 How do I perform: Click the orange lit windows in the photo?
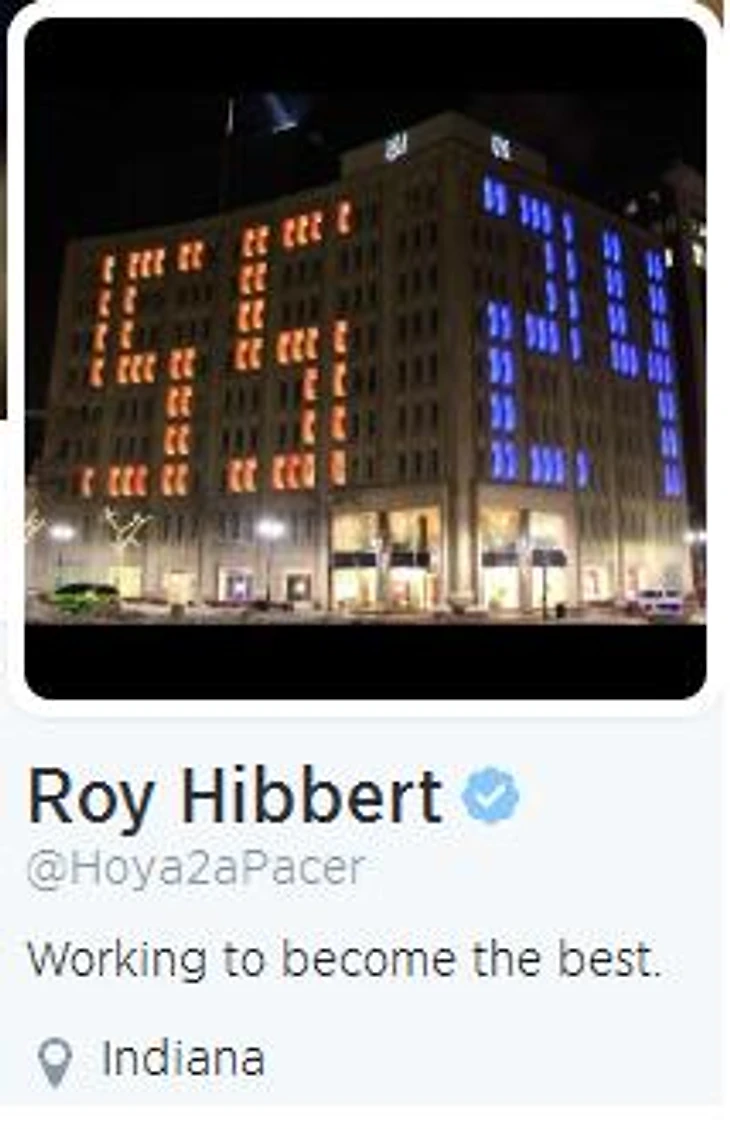tap(220, 353)
